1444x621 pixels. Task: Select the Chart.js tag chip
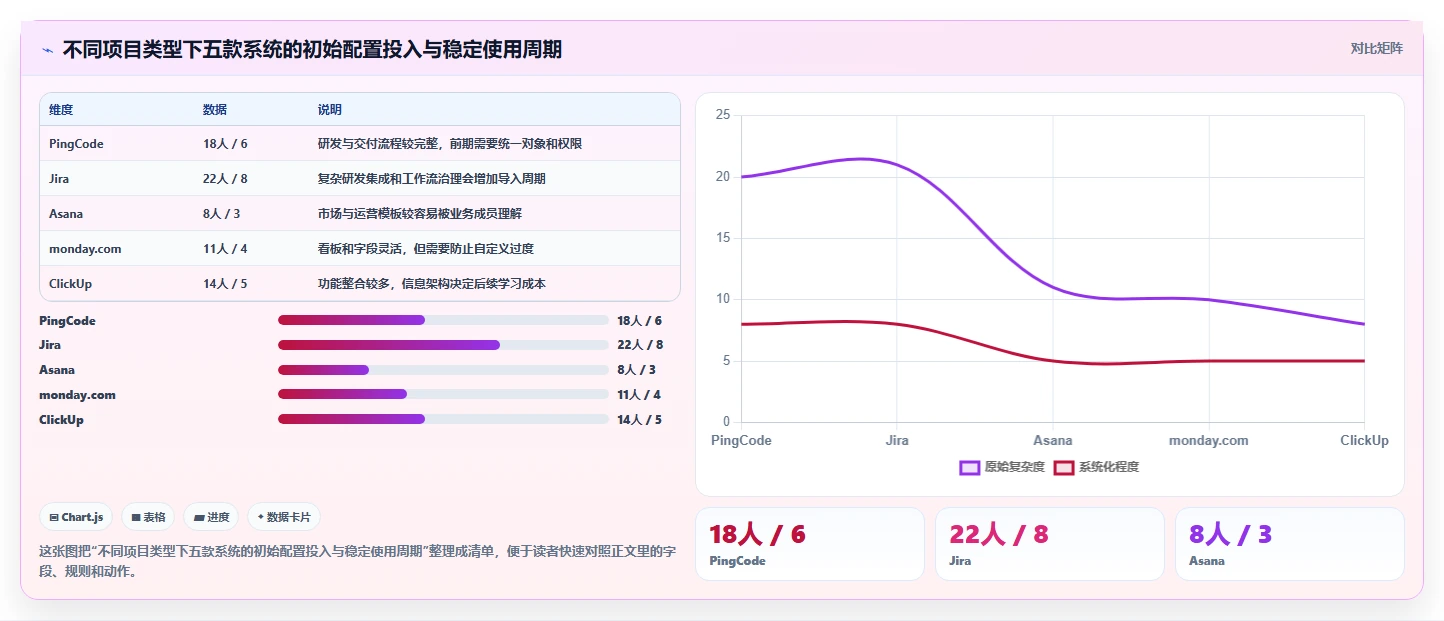[76, 517]
